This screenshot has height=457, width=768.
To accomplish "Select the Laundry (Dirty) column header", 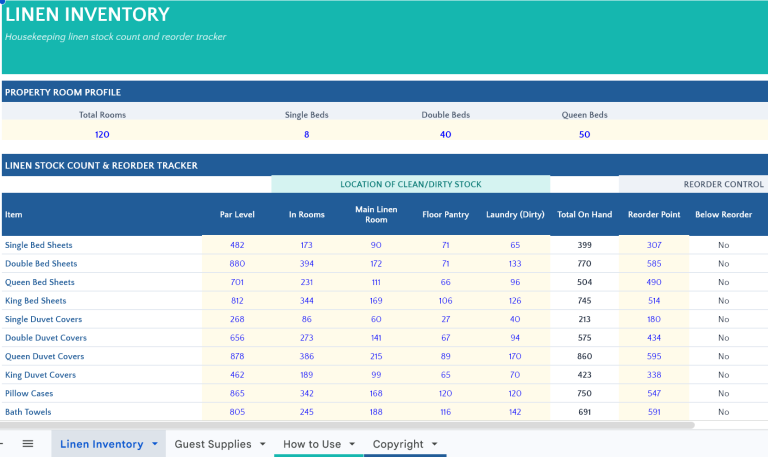I will click(515, 215).
